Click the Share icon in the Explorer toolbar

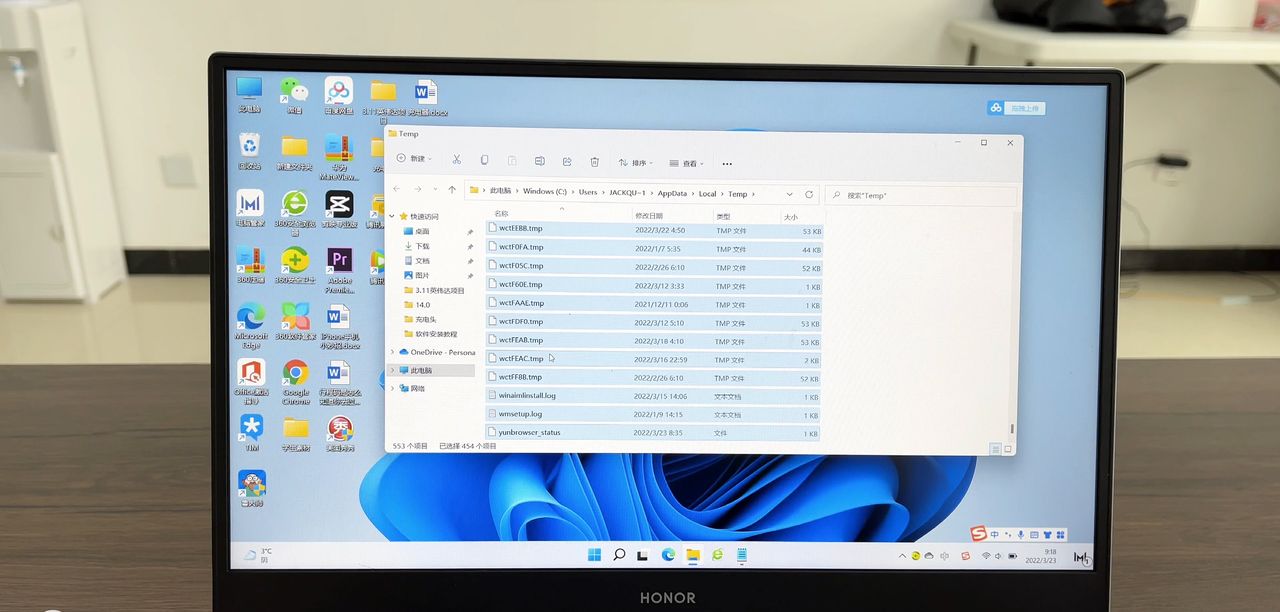click(x=567, y=161)
